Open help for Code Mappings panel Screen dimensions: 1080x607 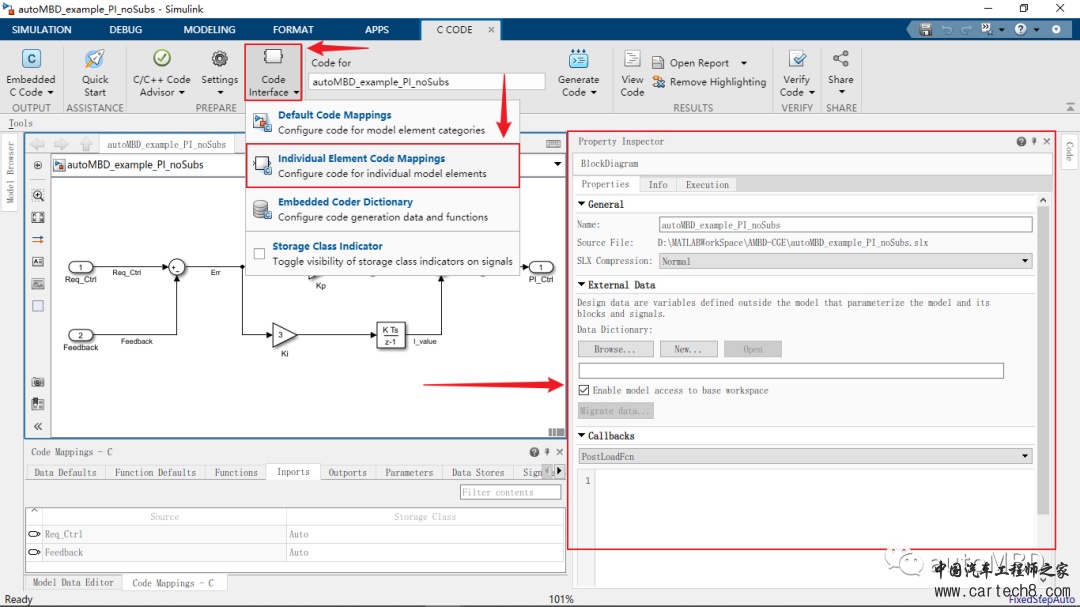coord(534,452)
